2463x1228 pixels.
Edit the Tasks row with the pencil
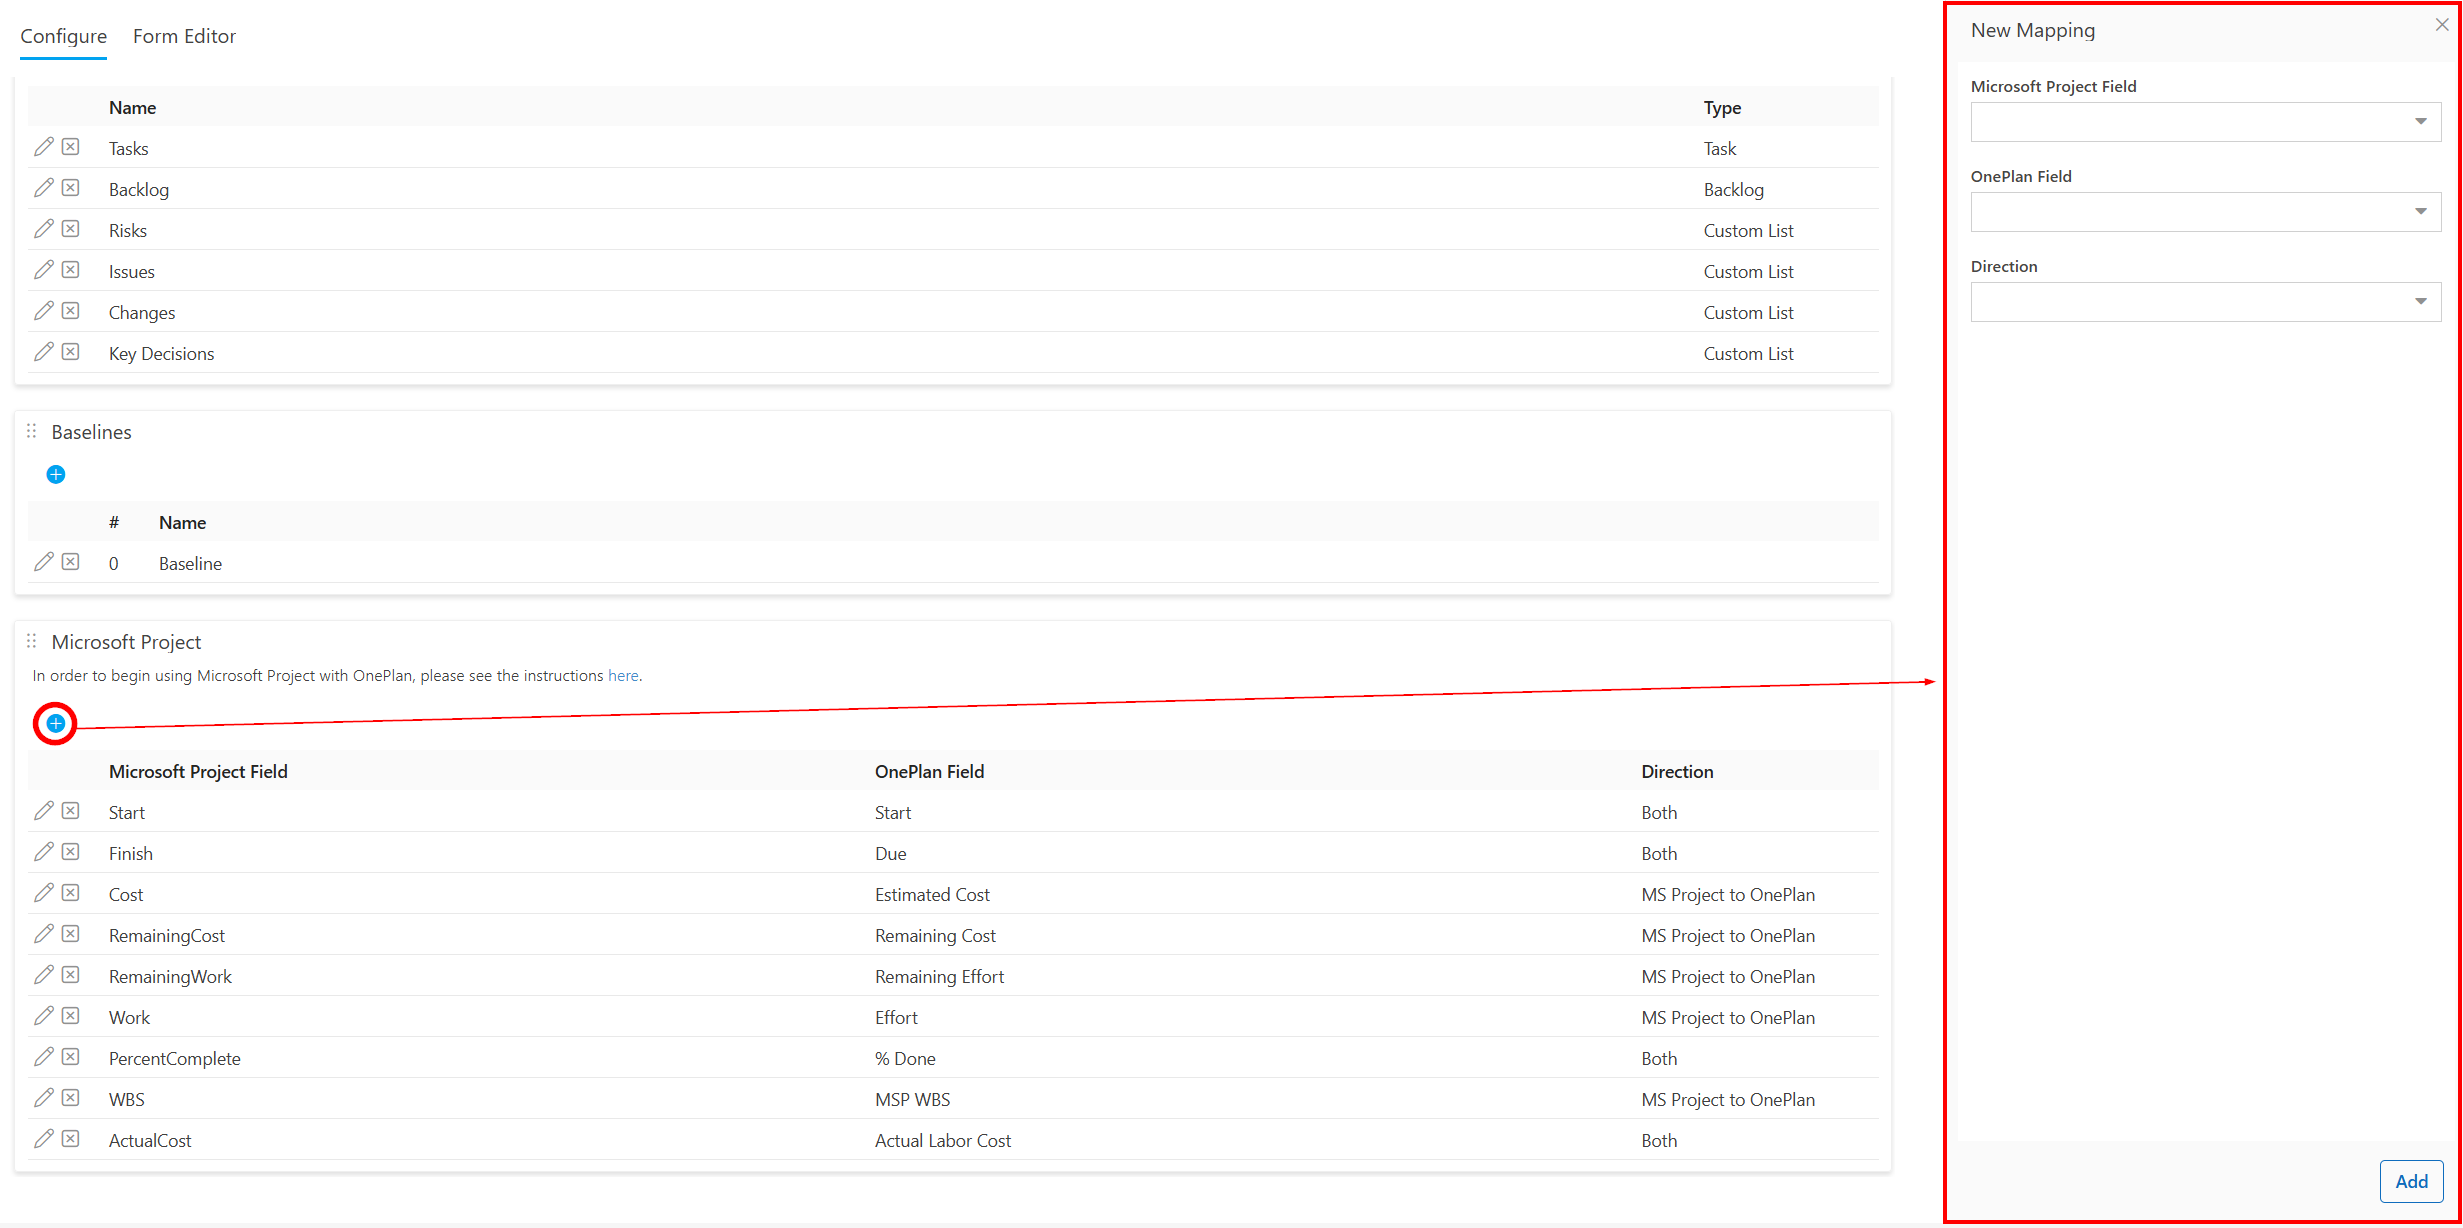click(43, 147)
